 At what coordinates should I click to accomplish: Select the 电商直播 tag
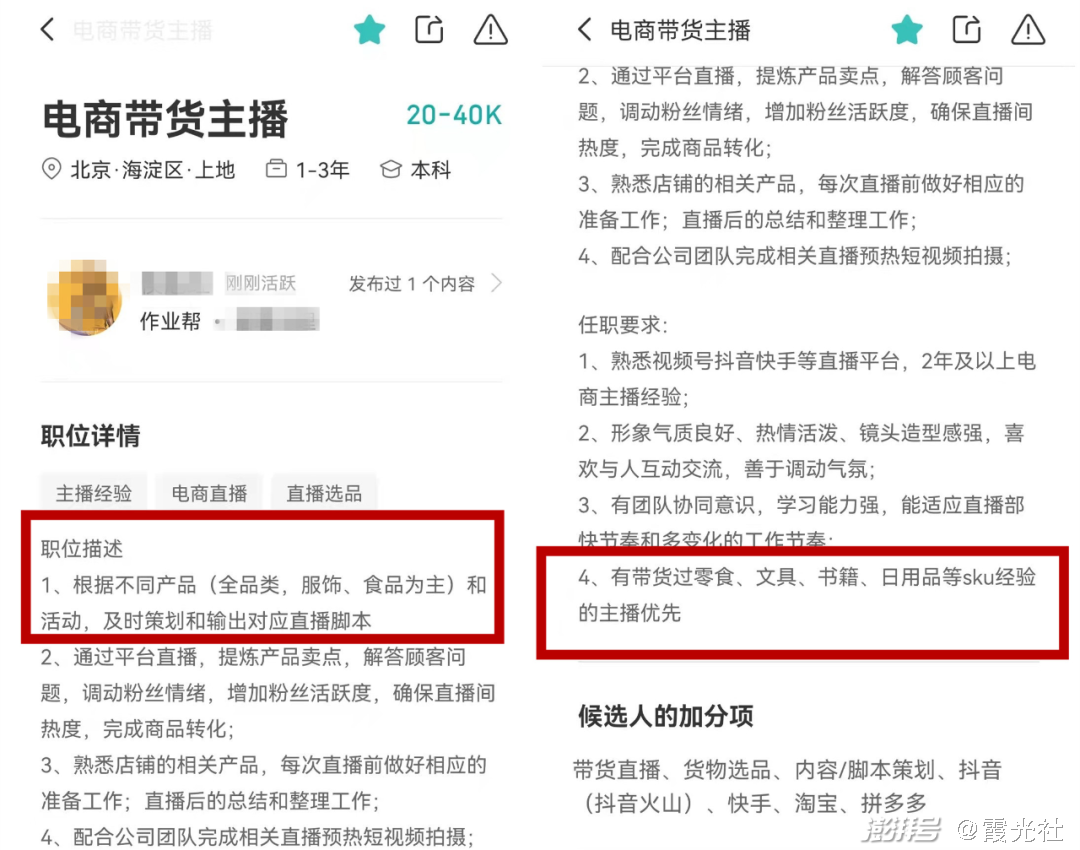(209, 493)
